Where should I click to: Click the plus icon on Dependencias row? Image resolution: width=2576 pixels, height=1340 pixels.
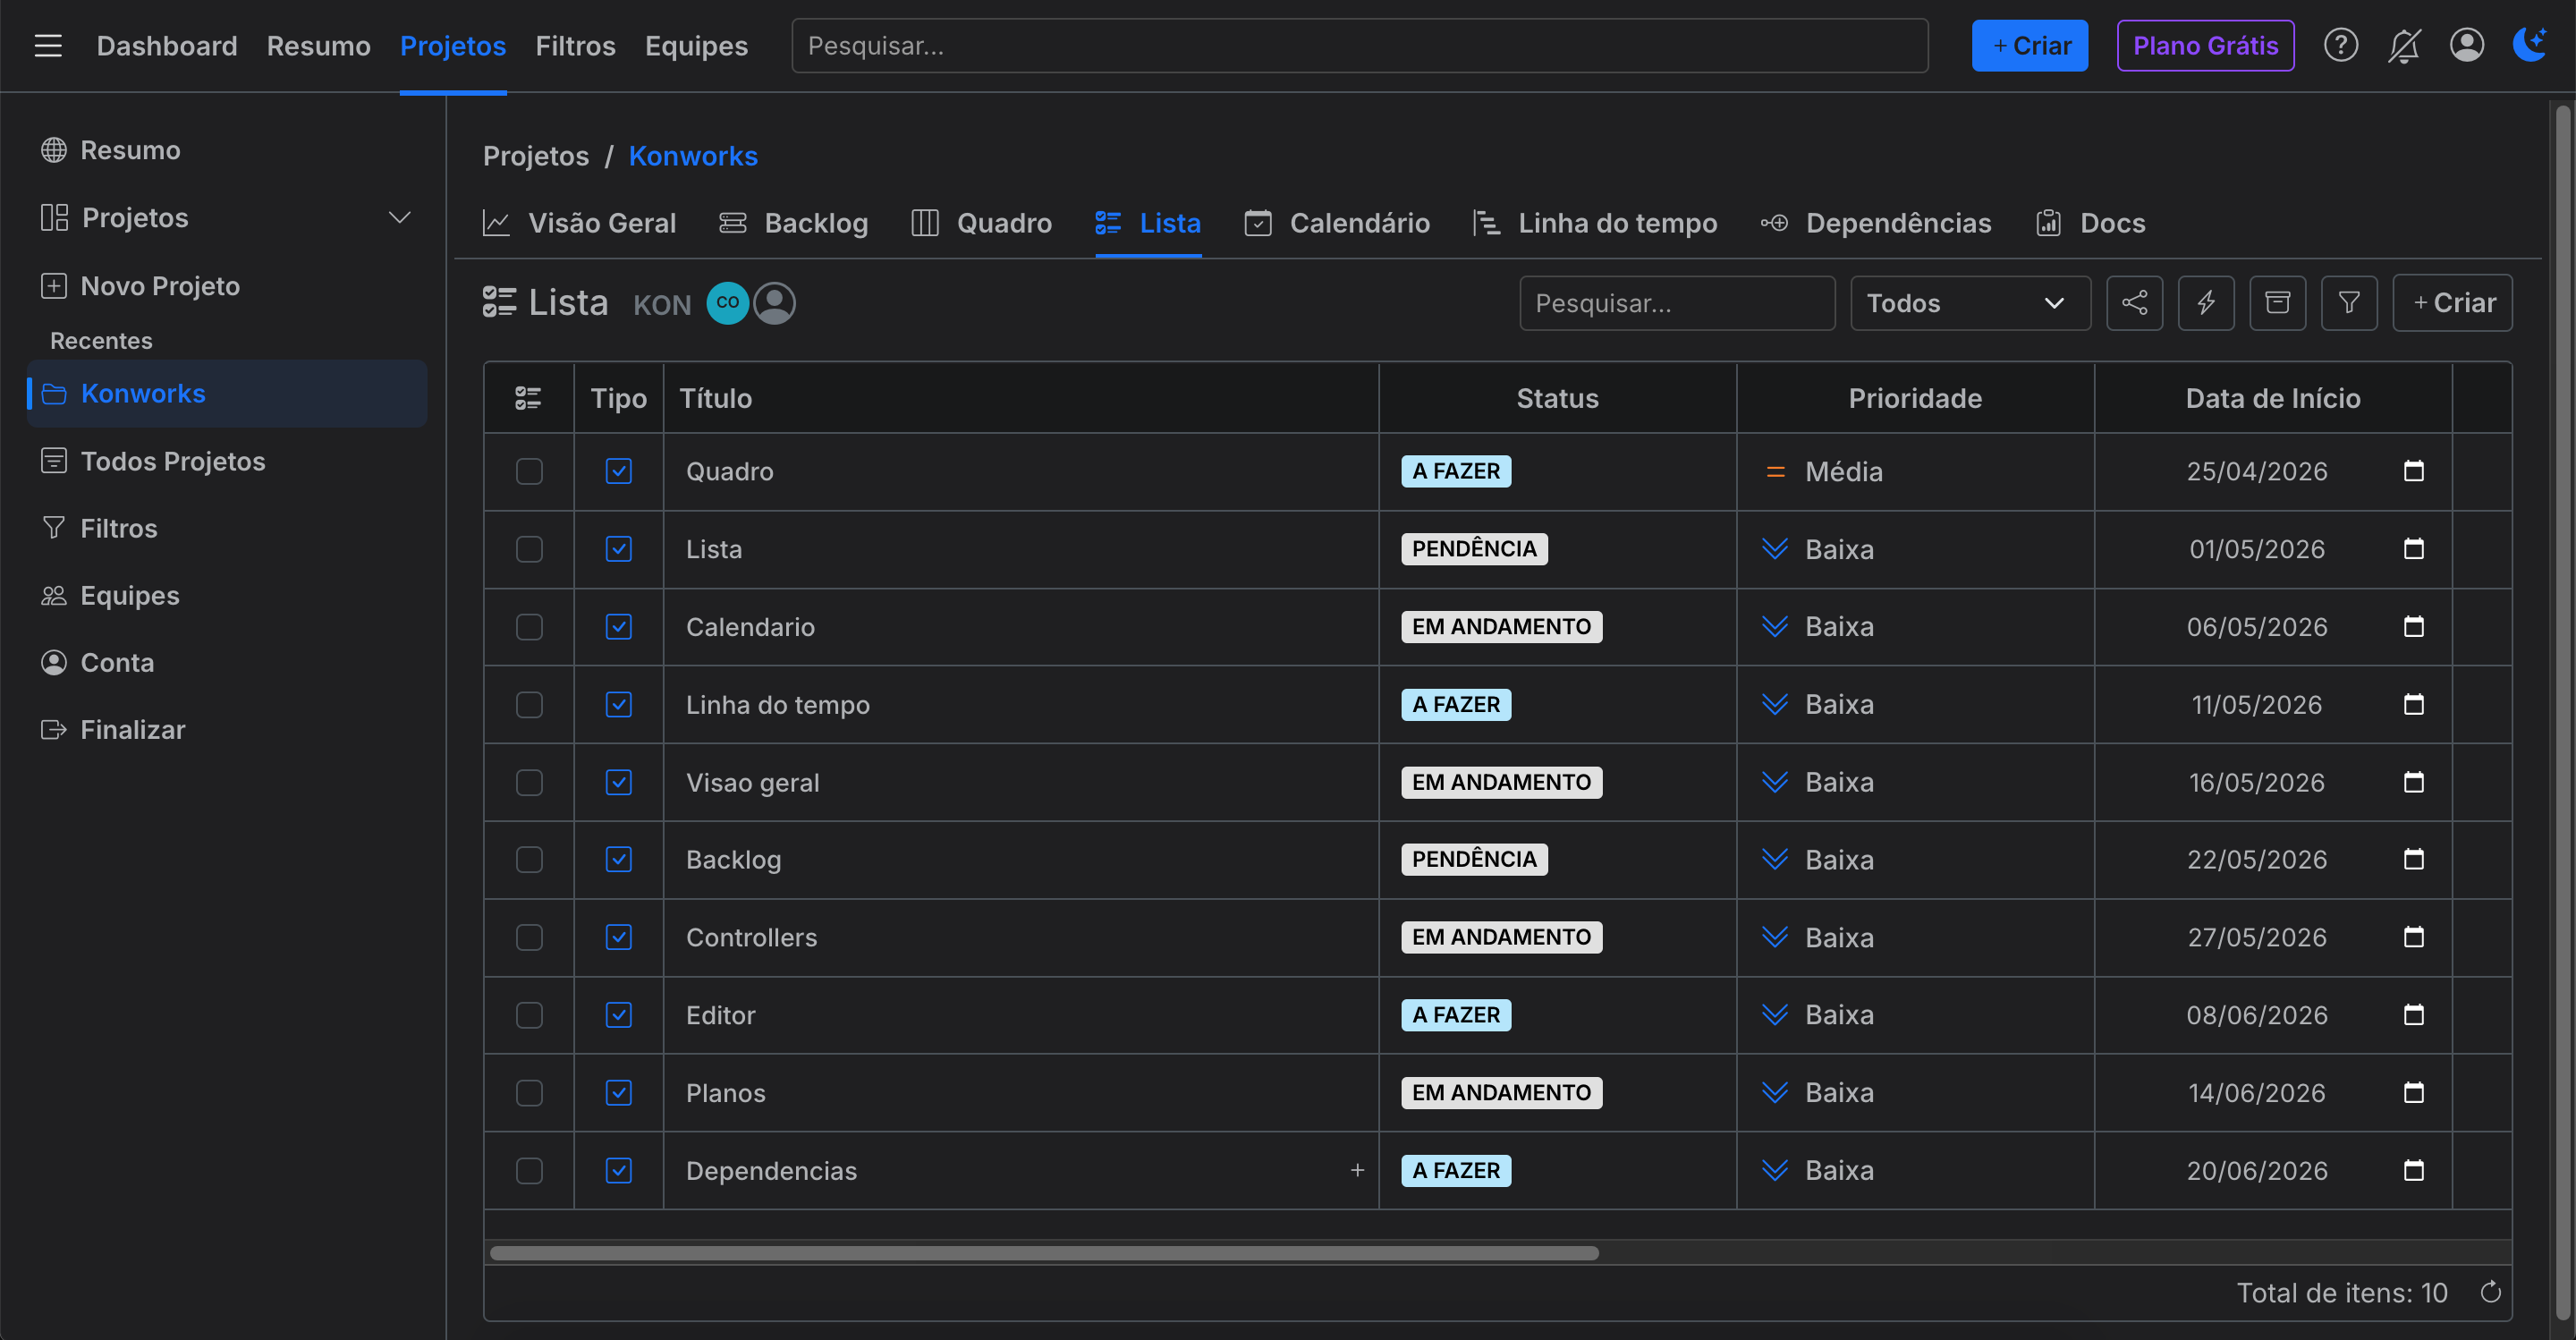[1356, 1170]
